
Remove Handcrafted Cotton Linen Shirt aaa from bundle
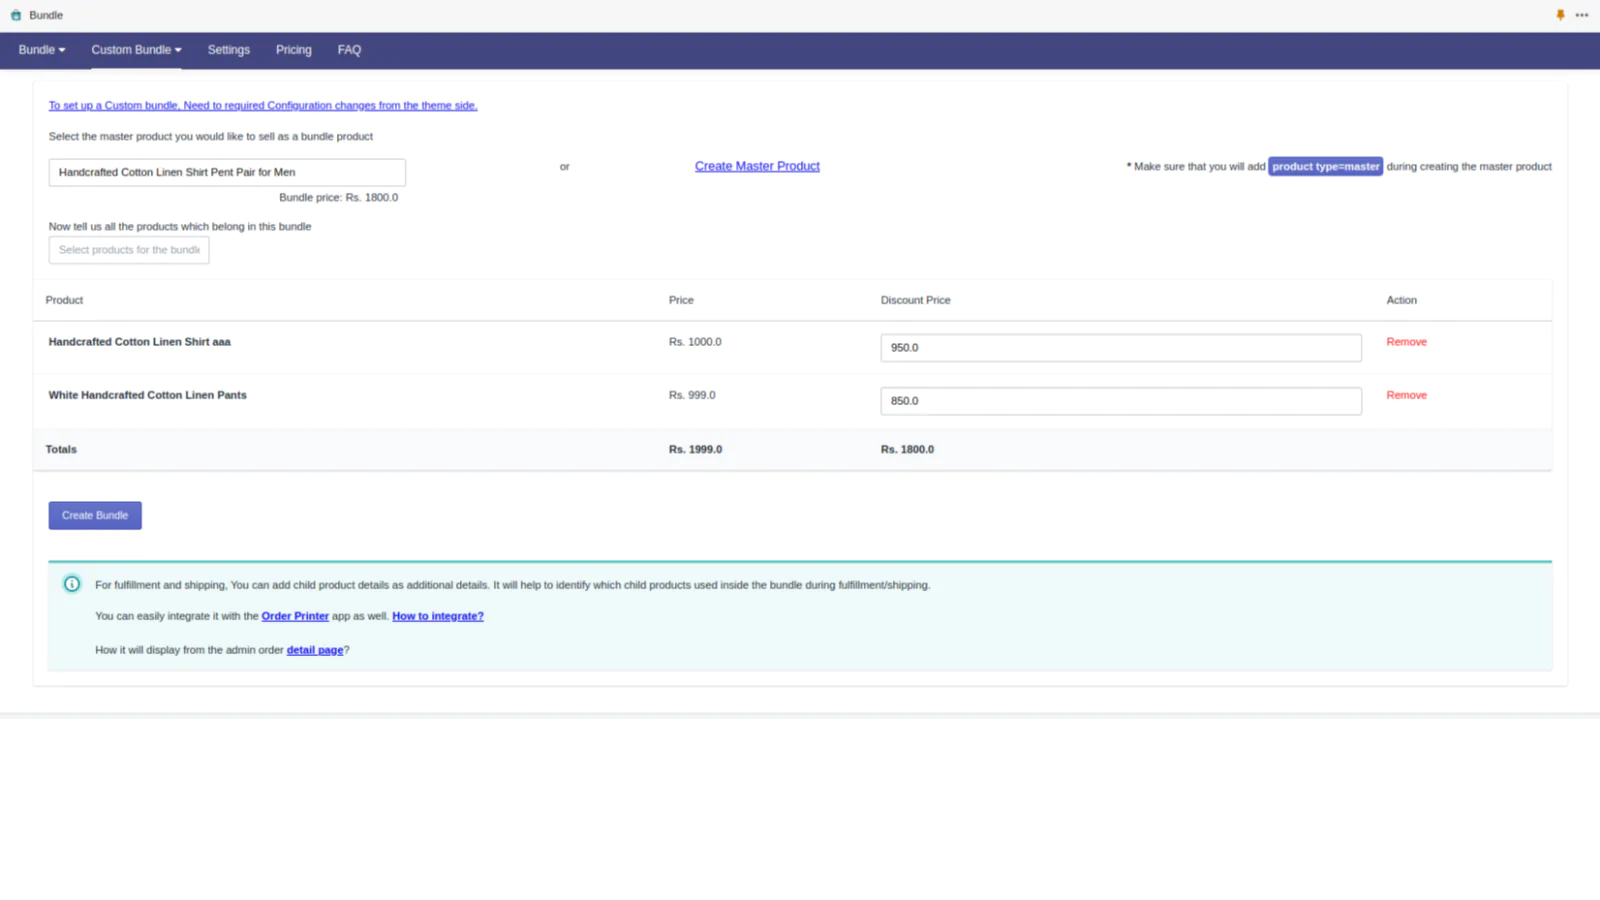[x=1406, y=342]
